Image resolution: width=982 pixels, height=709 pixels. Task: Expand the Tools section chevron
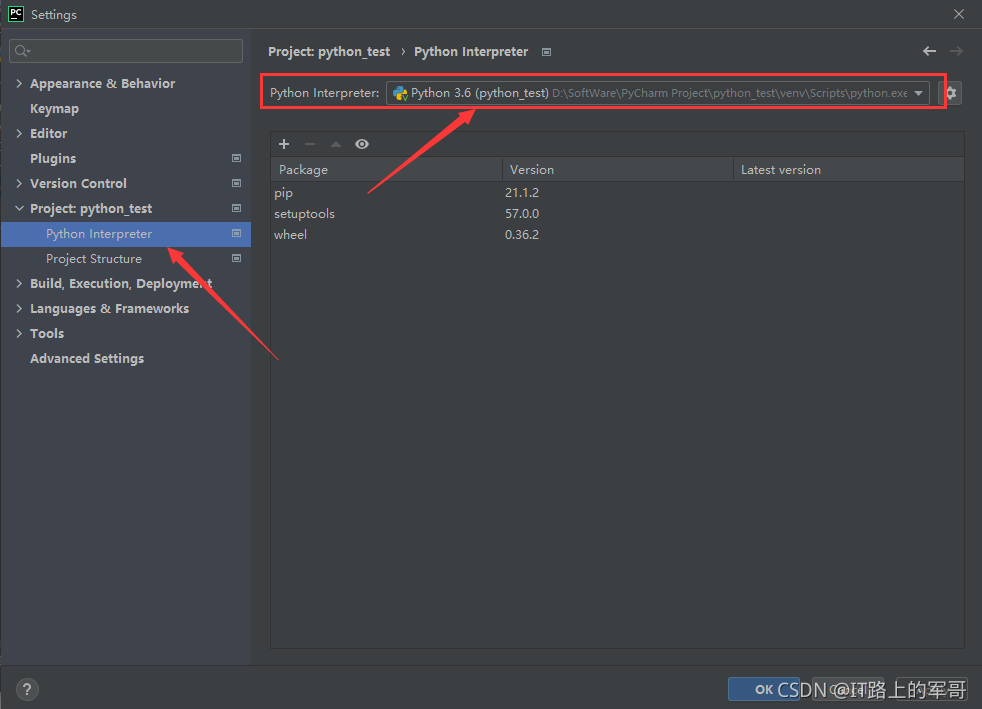[19, 334]
